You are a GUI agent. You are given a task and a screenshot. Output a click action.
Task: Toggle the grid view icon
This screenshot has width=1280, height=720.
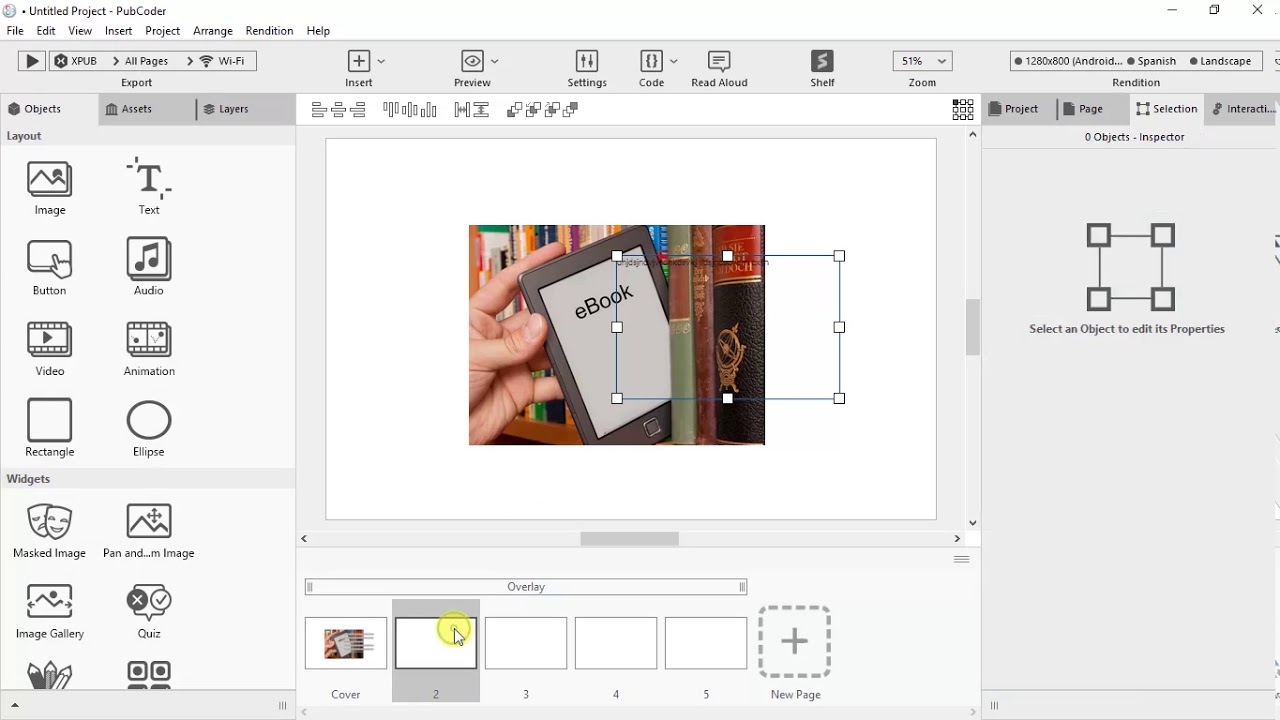[962, 109]
